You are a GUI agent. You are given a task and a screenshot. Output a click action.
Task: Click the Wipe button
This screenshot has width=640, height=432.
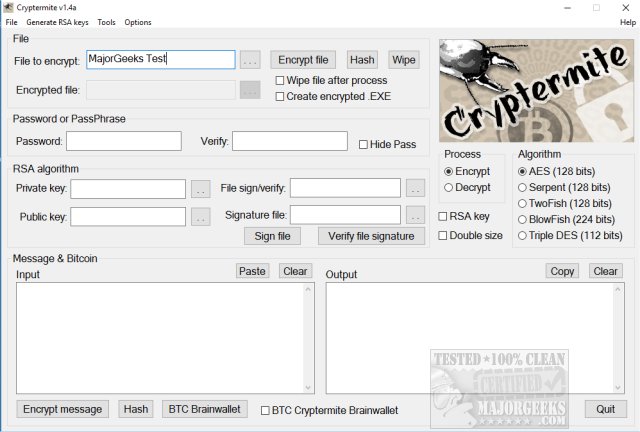click(x=404, y=60)
